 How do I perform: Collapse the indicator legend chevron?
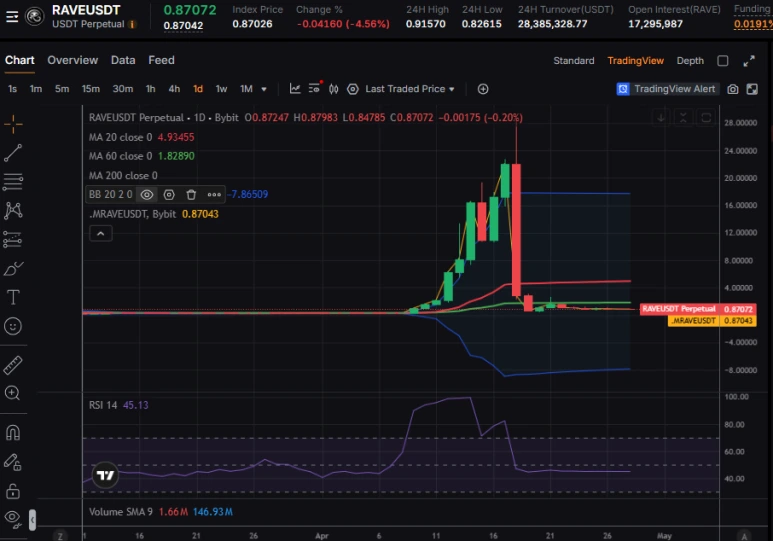click(x=101, y=233)
